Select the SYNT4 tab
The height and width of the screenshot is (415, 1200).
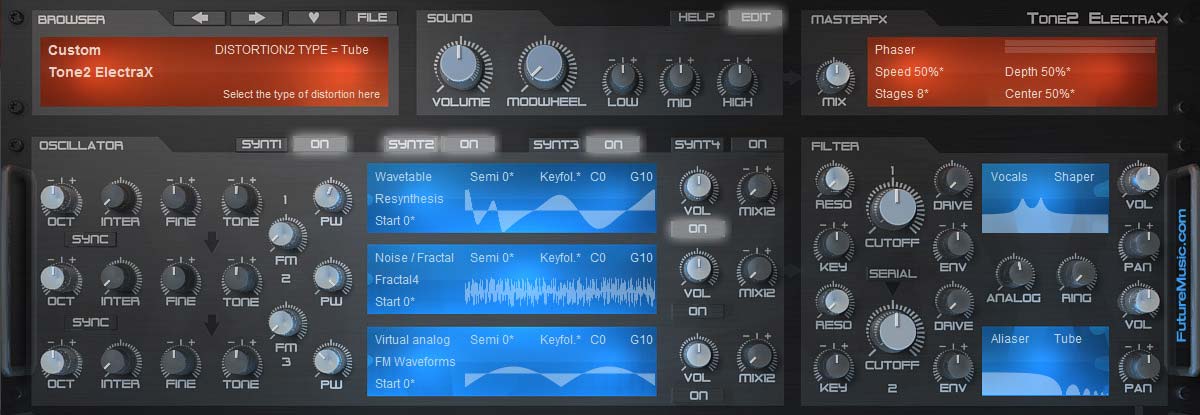coord(697,145)
